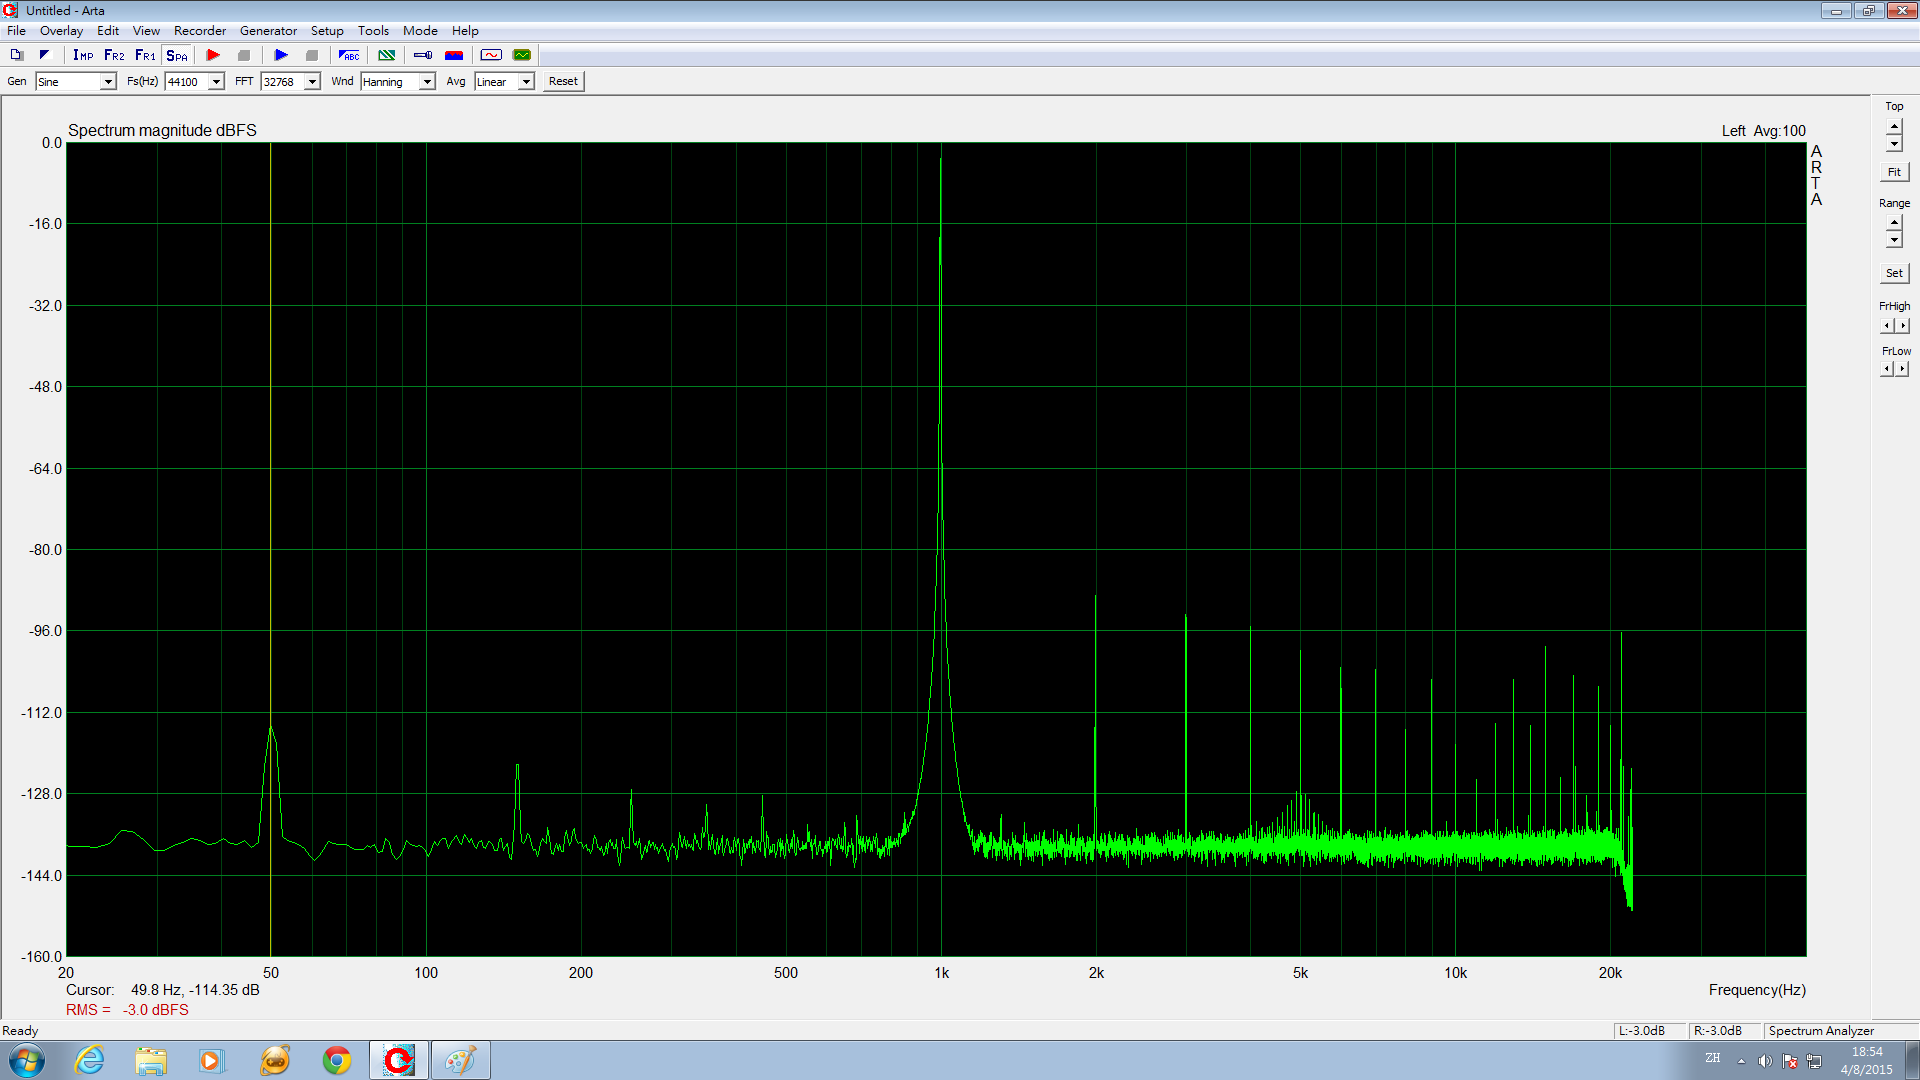Open the Tools menu
Image resolution: width=1920 pixels, height=1080 pixels.
click(373, 31)
